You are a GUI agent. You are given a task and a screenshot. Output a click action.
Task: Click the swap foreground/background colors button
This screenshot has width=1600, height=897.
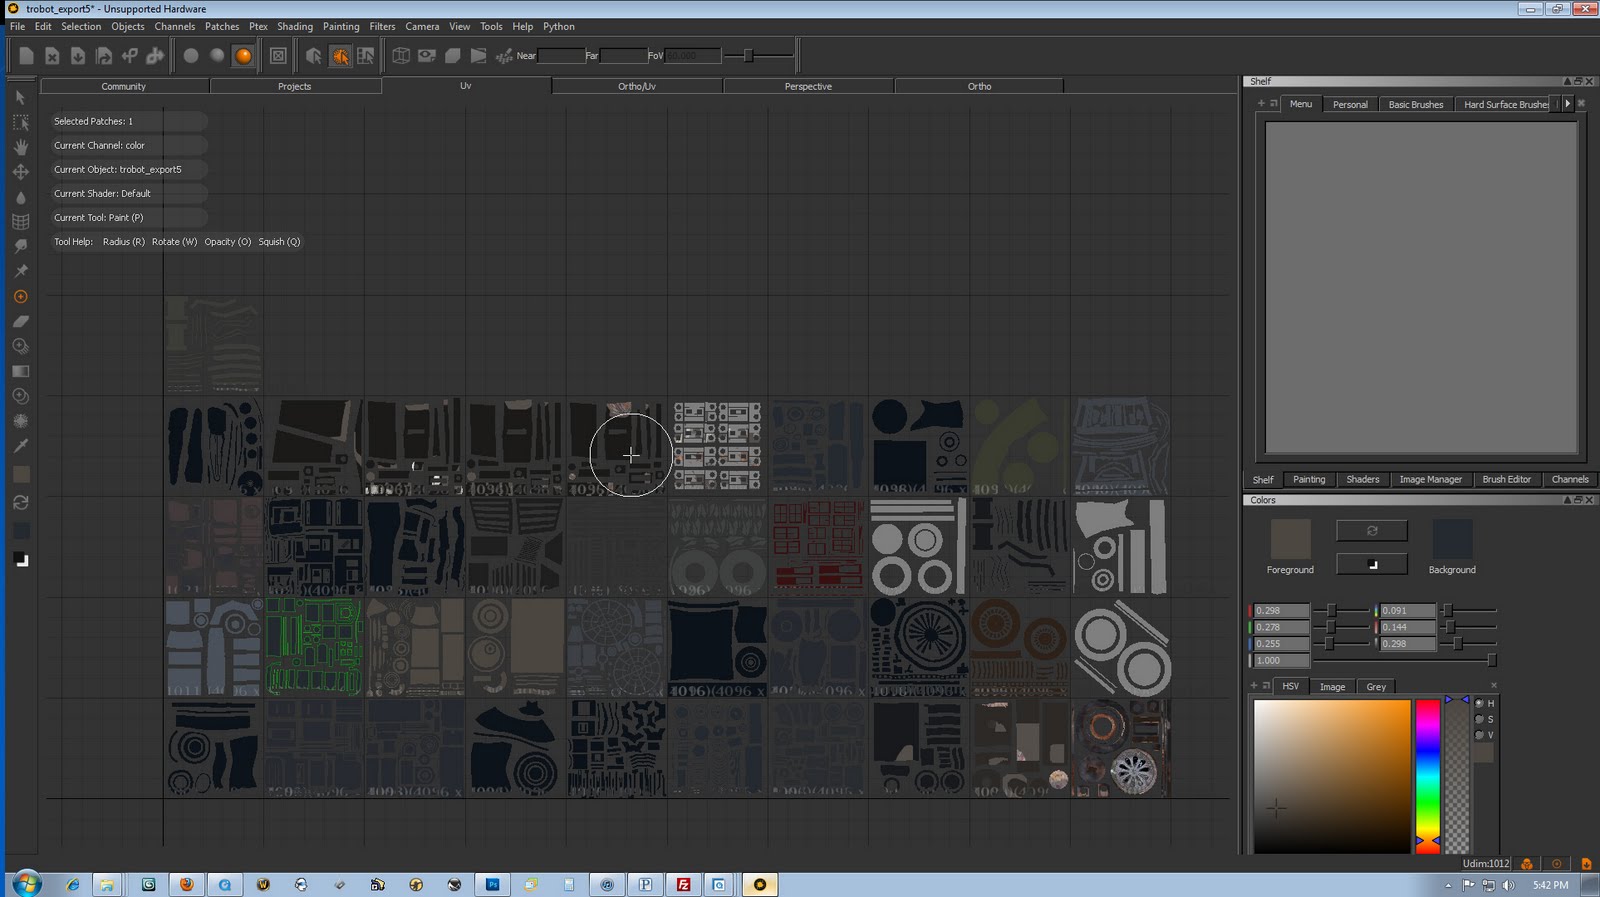pyautogui.click(x=1371, y=531)
